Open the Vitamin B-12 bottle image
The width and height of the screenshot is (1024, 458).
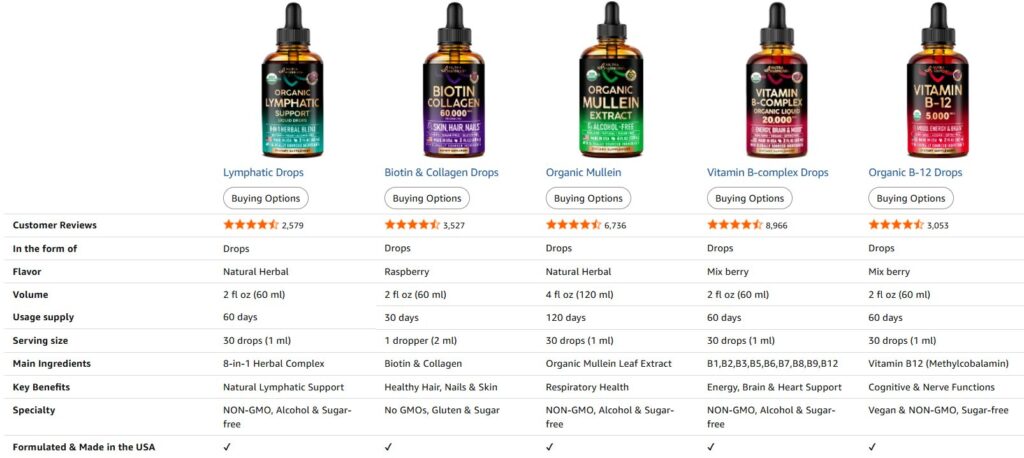coord(938,80)
